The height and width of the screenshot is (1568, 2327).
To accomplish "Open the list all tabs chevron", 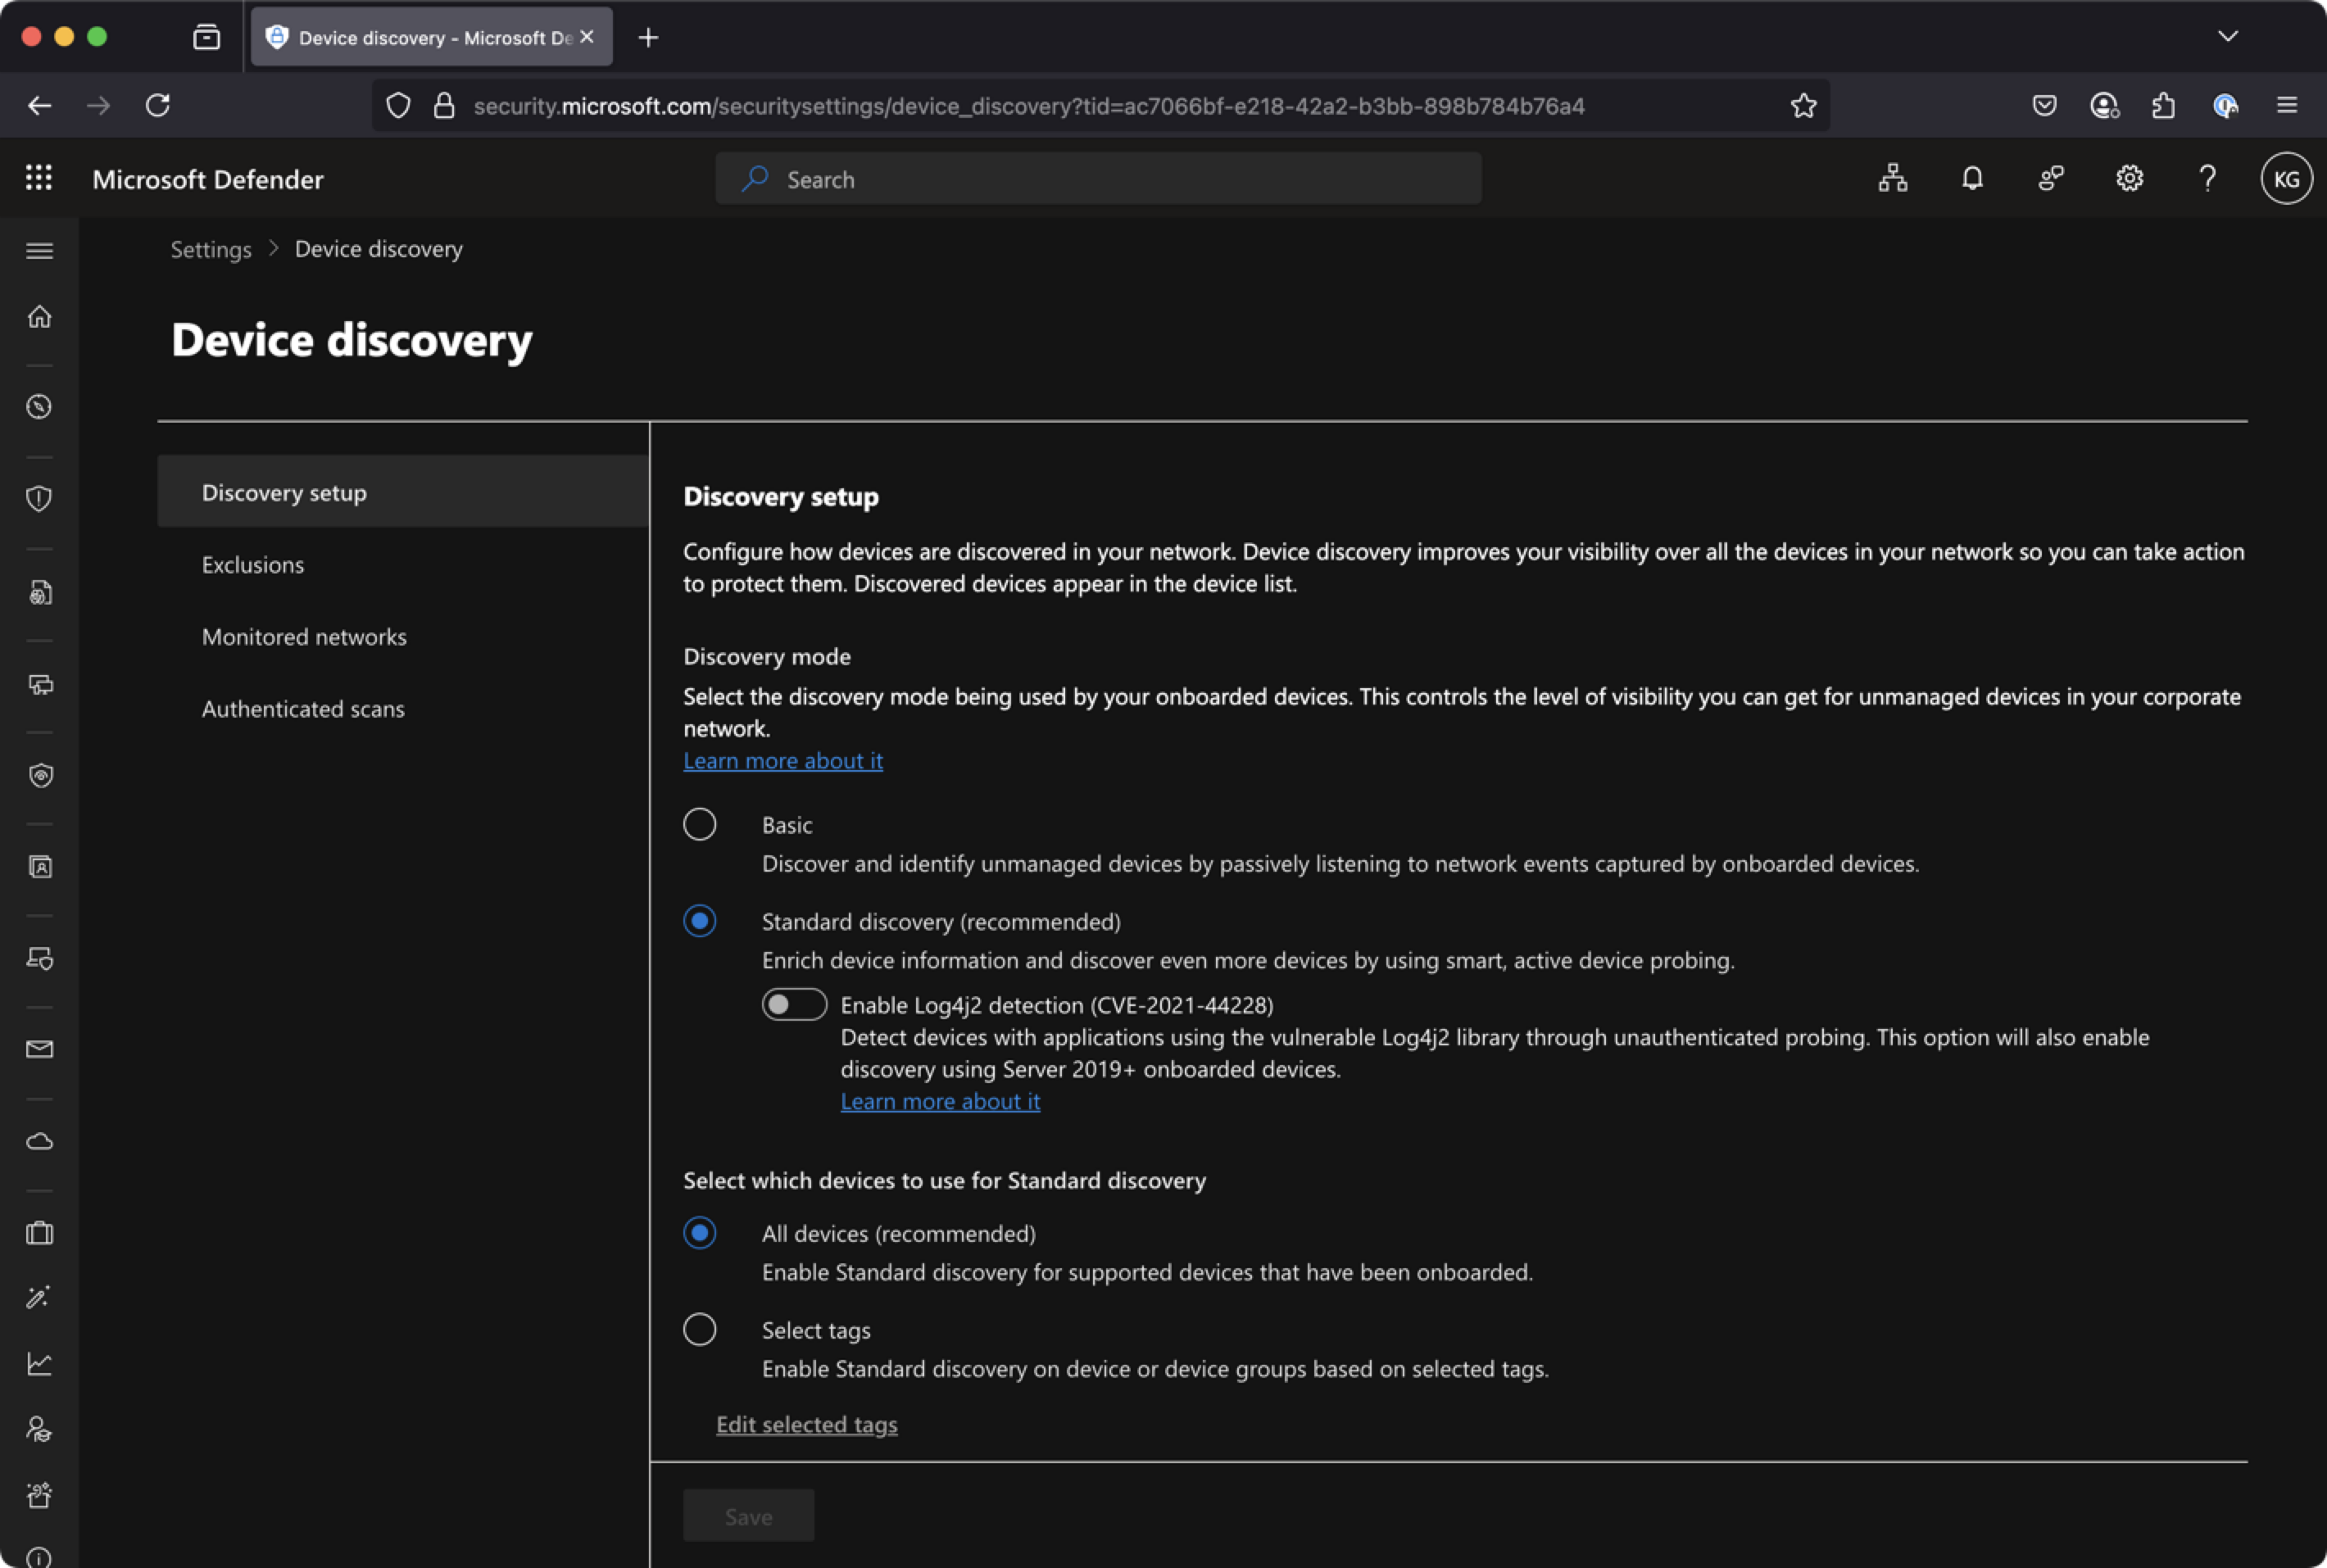I will (x=2226, y=37).
